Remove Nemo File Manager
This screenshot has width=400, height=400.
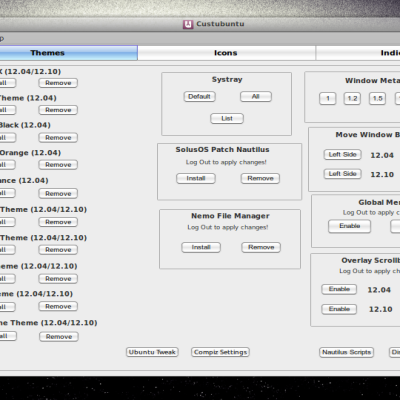[261, 247]
